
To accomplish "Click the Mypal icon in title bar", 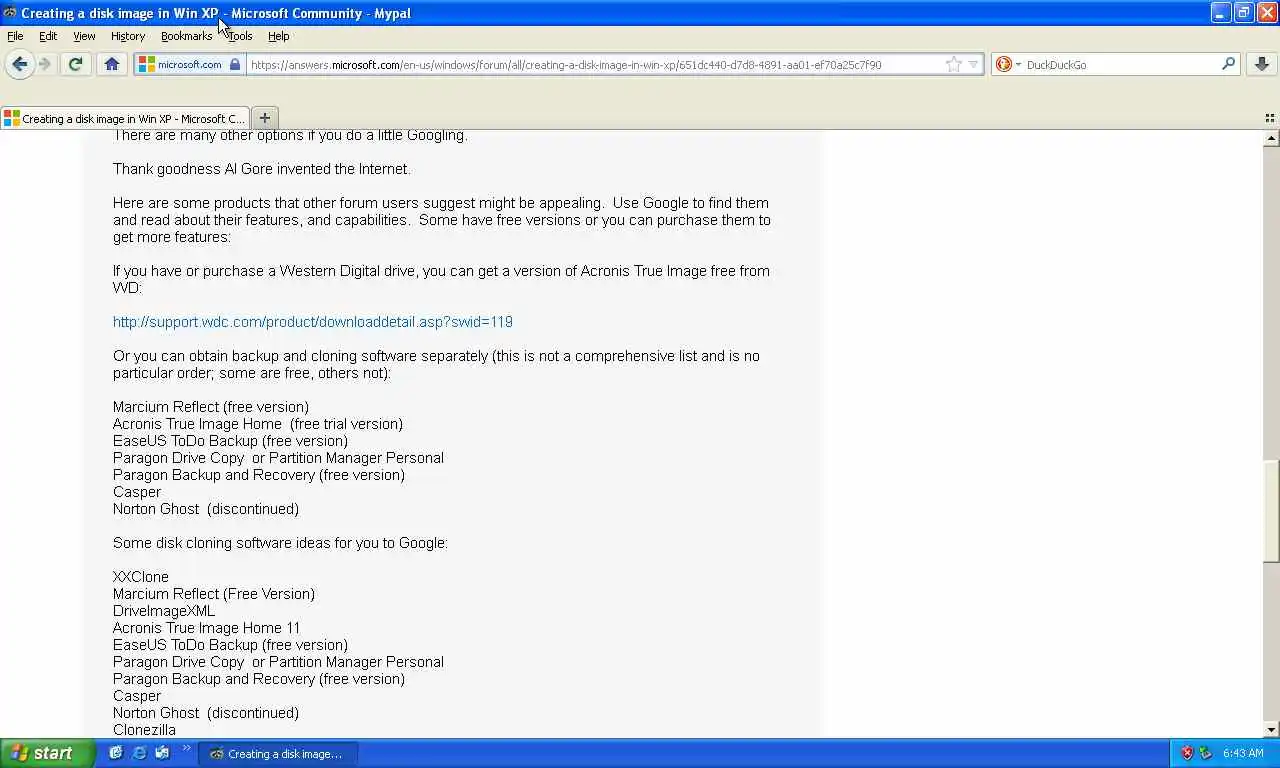I will point(10,13).
